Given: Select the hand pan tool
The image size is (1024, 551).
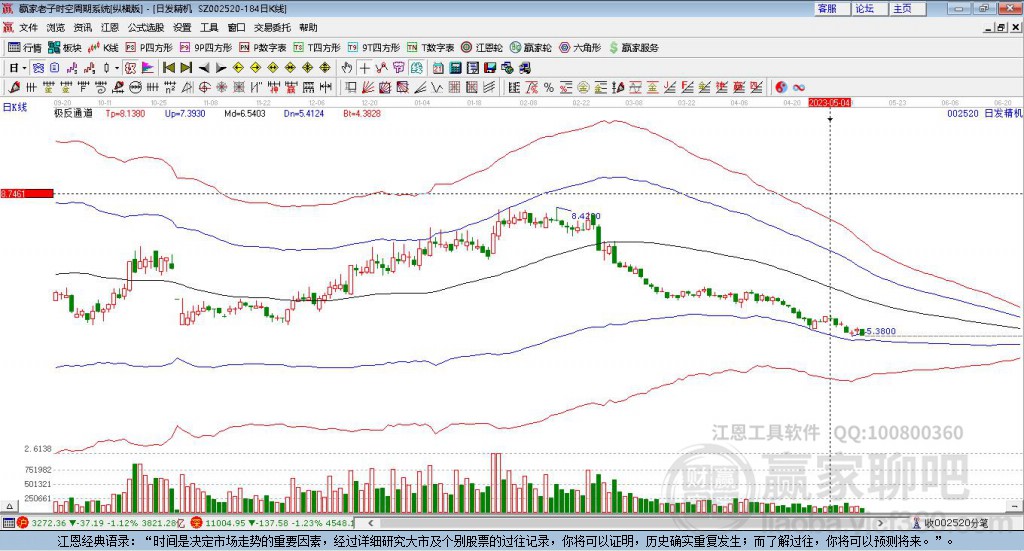Looking at the screenshot, I should click(x=347, y=68).
